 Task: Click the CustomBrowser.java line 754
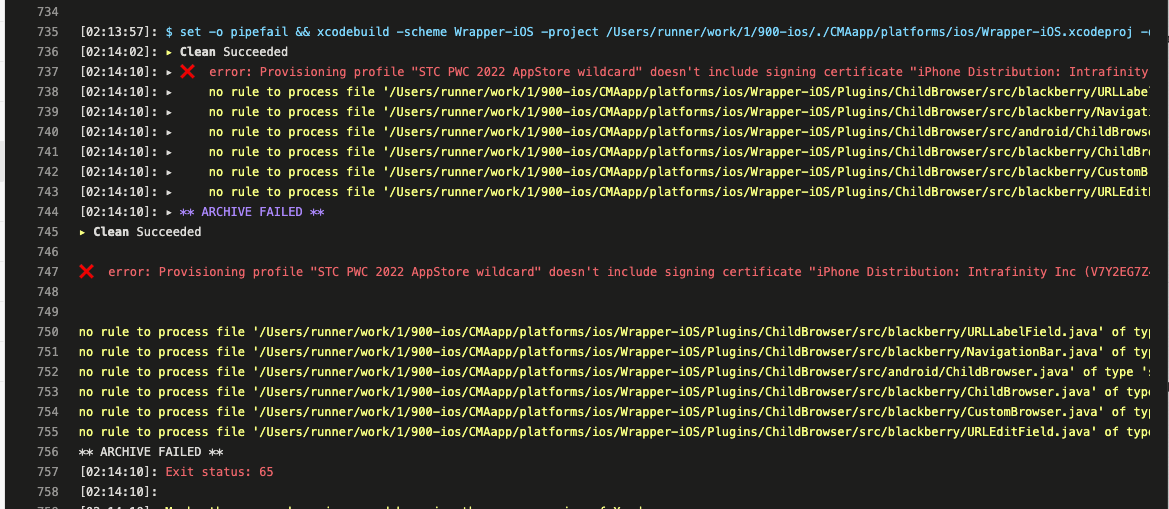(x=614, y=412)
